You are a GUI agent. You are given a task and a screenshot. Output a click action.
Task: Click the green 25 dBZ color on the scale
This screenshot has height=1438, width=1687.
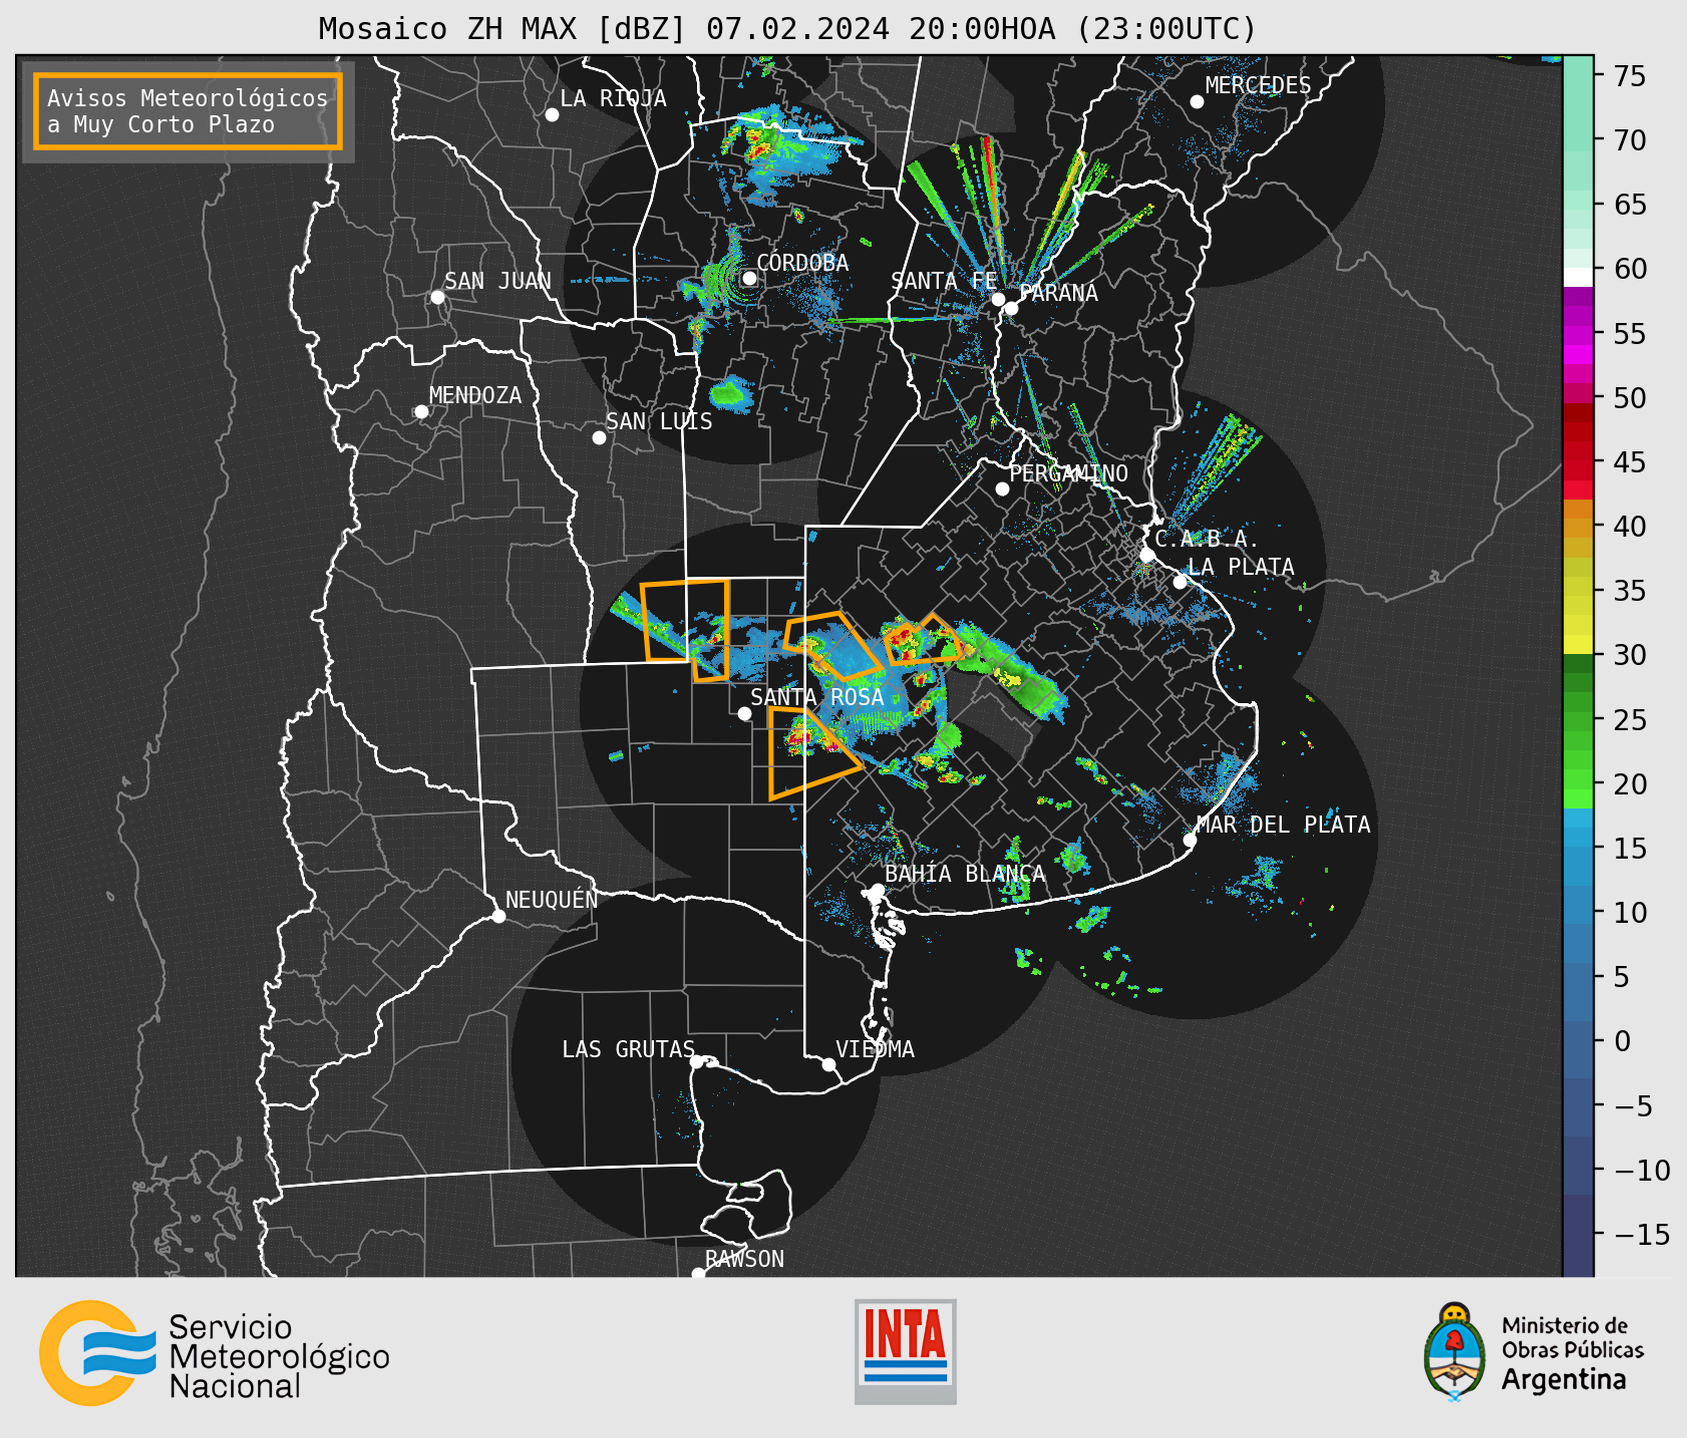(1578, 720)
